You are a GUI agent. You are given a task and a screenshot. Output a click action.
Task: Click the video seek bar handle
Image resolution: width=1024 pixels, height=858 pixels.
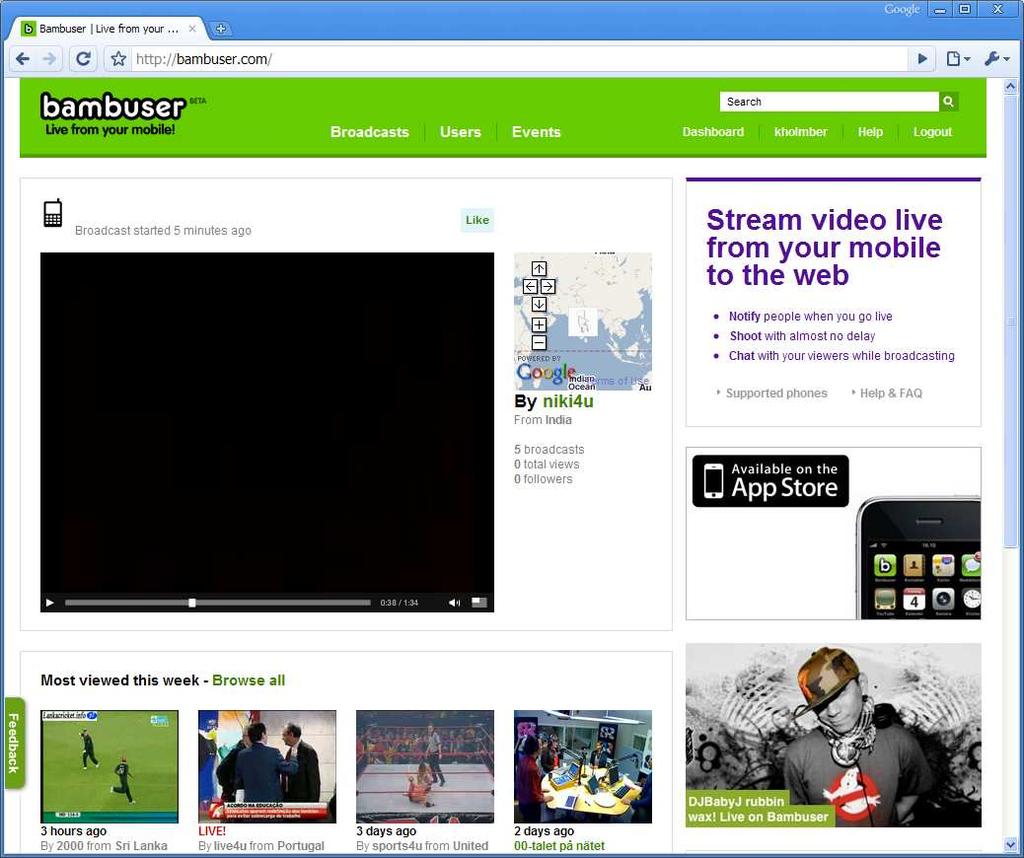192,603
